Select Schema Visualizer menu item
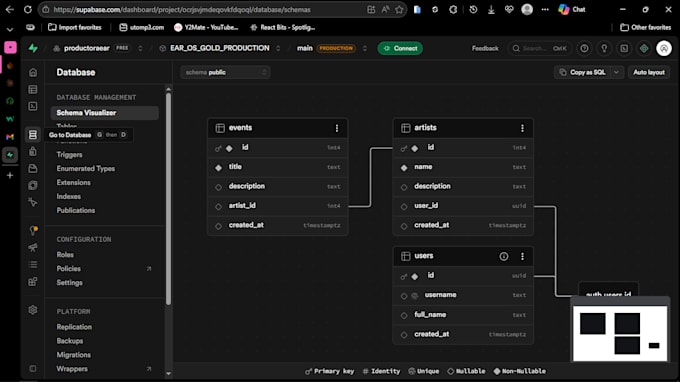This screenshot has width=680, height=382. [105, 113]
